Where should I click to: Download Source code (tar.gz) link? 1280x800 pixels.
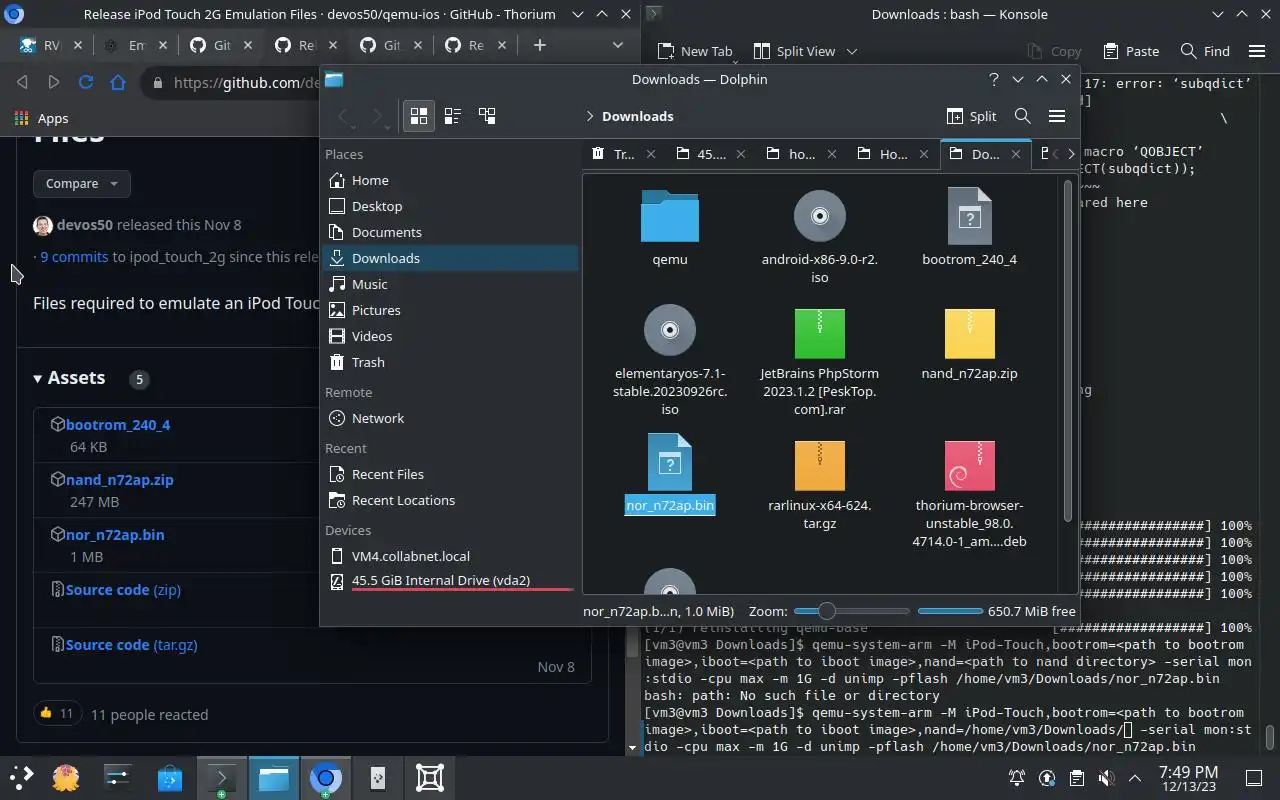[131, 644]
